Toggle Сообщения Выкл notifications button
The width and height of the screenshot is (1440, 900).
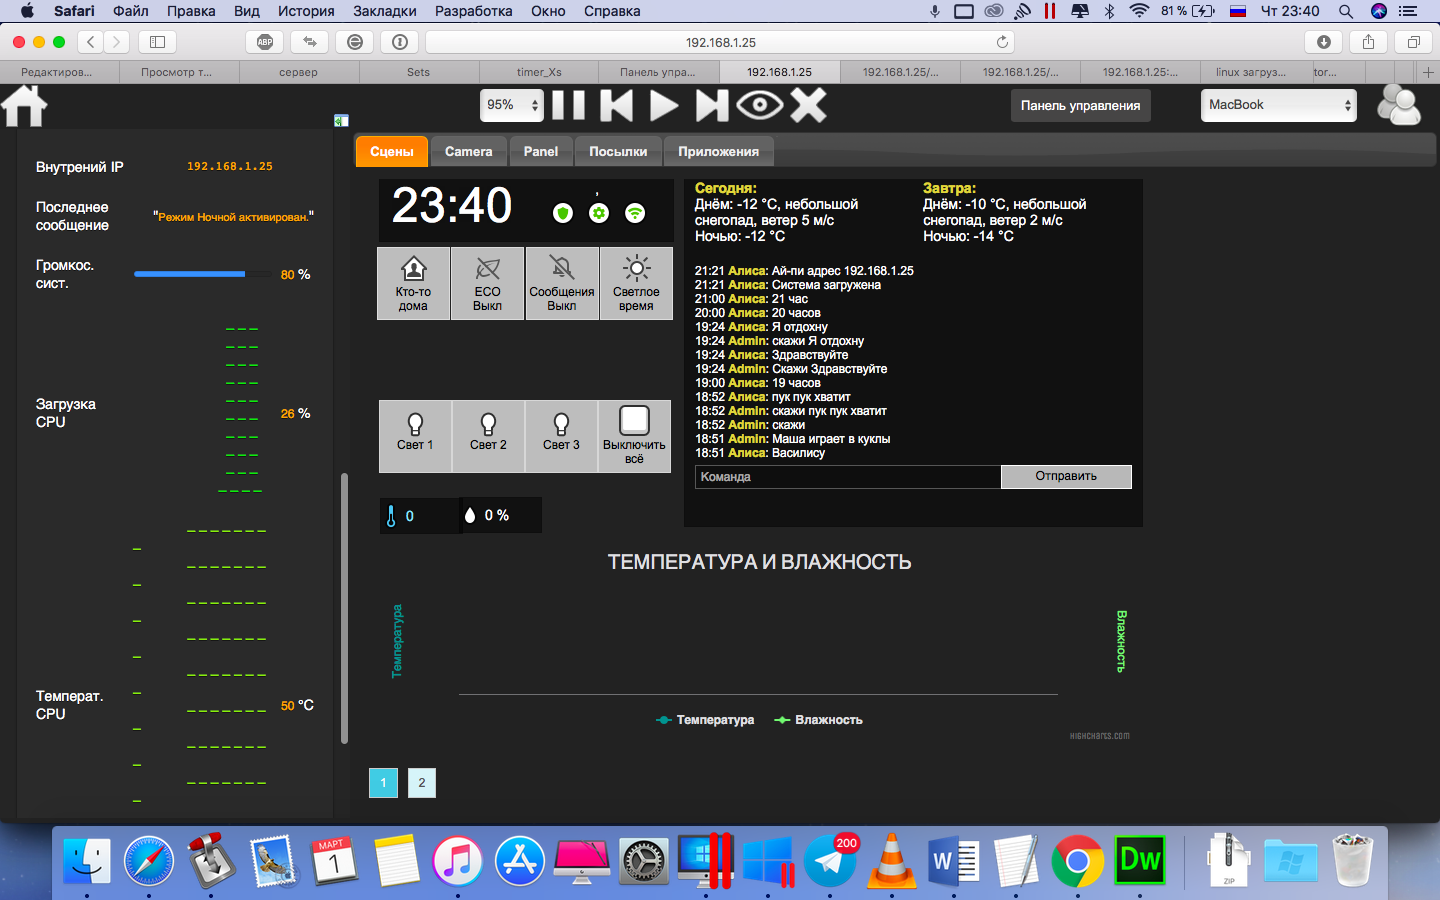click(x=561, y=284)
